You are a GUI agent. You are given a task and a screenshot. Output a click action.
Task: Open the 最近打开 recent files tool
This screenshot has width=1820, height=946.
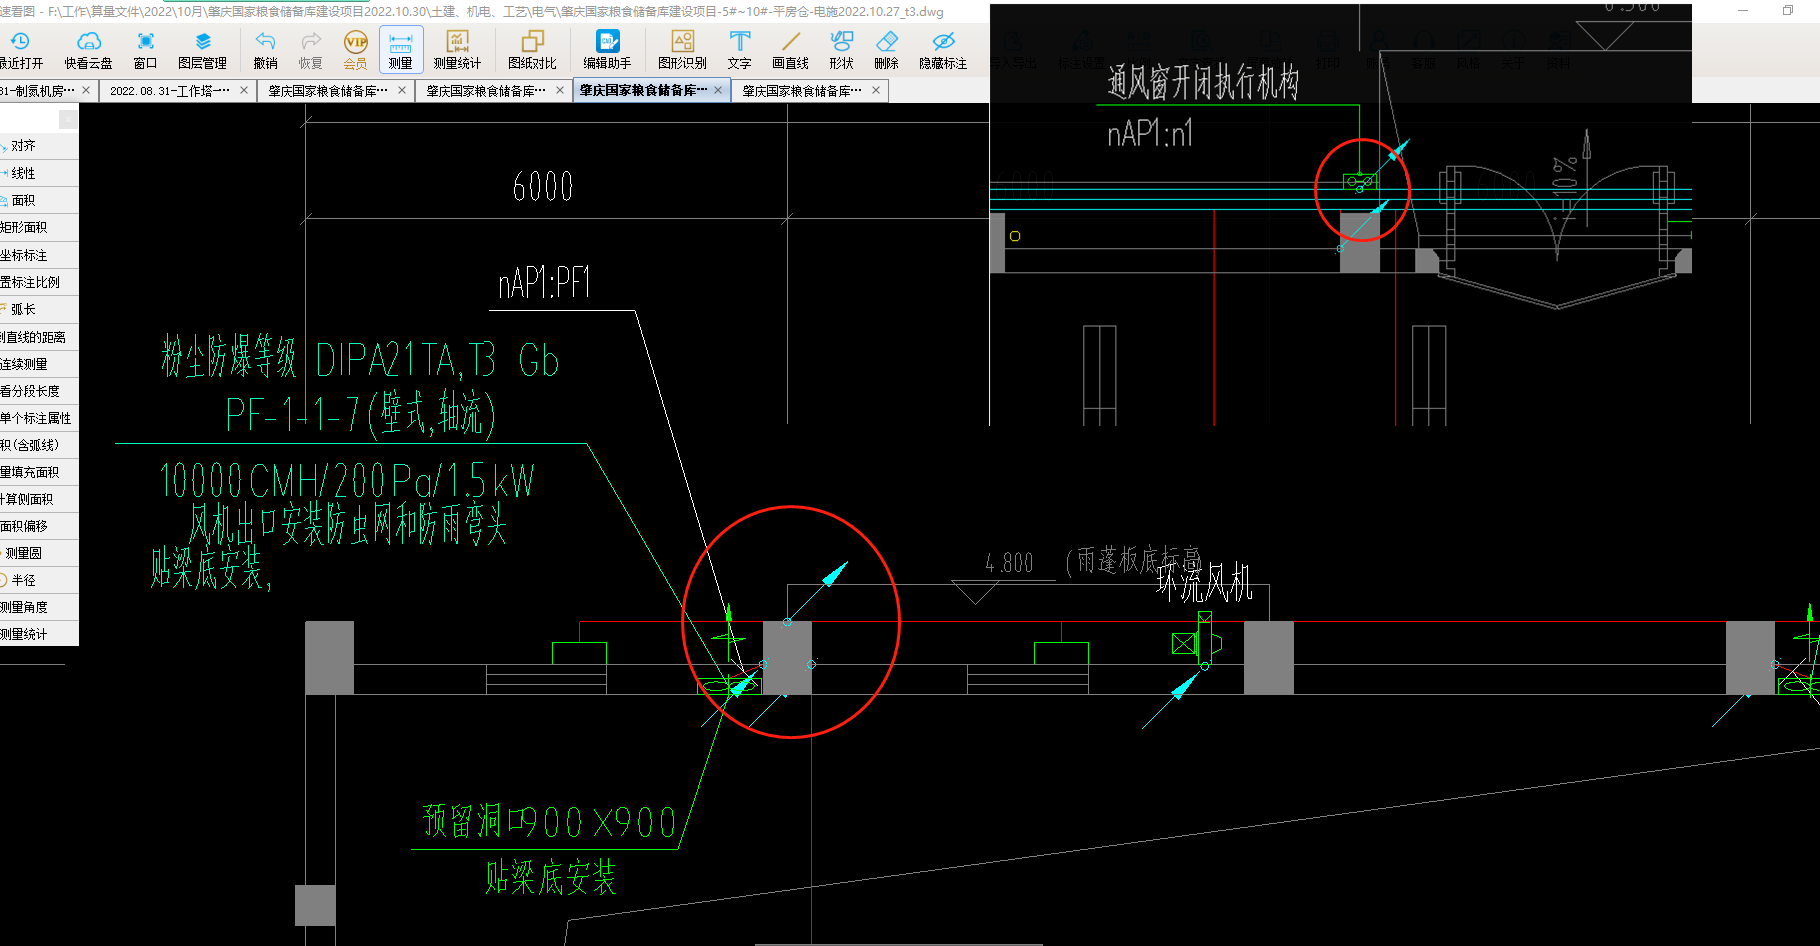pos(21,50)
